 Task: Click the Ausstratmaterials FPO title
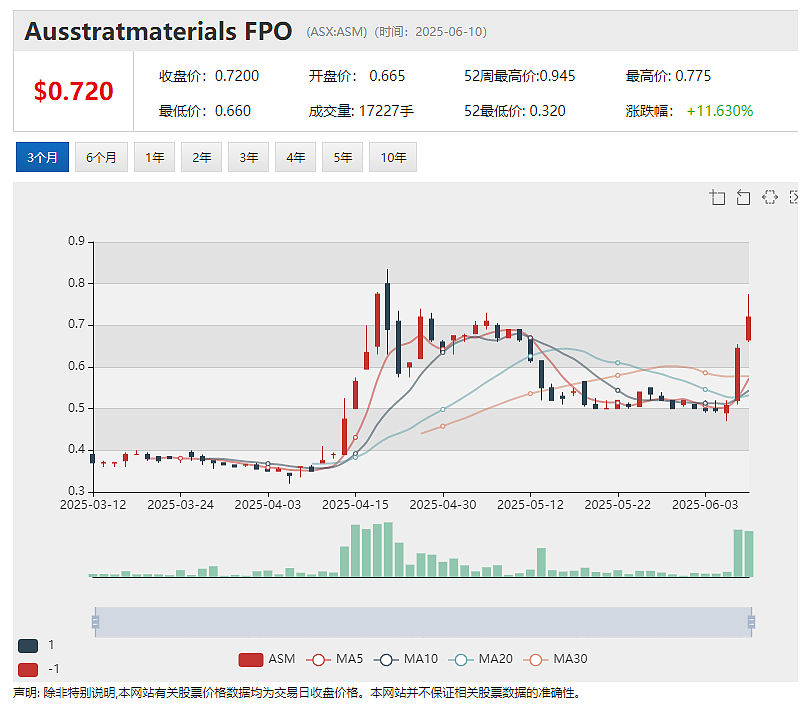pyautogui.click(x=158, y=31)
